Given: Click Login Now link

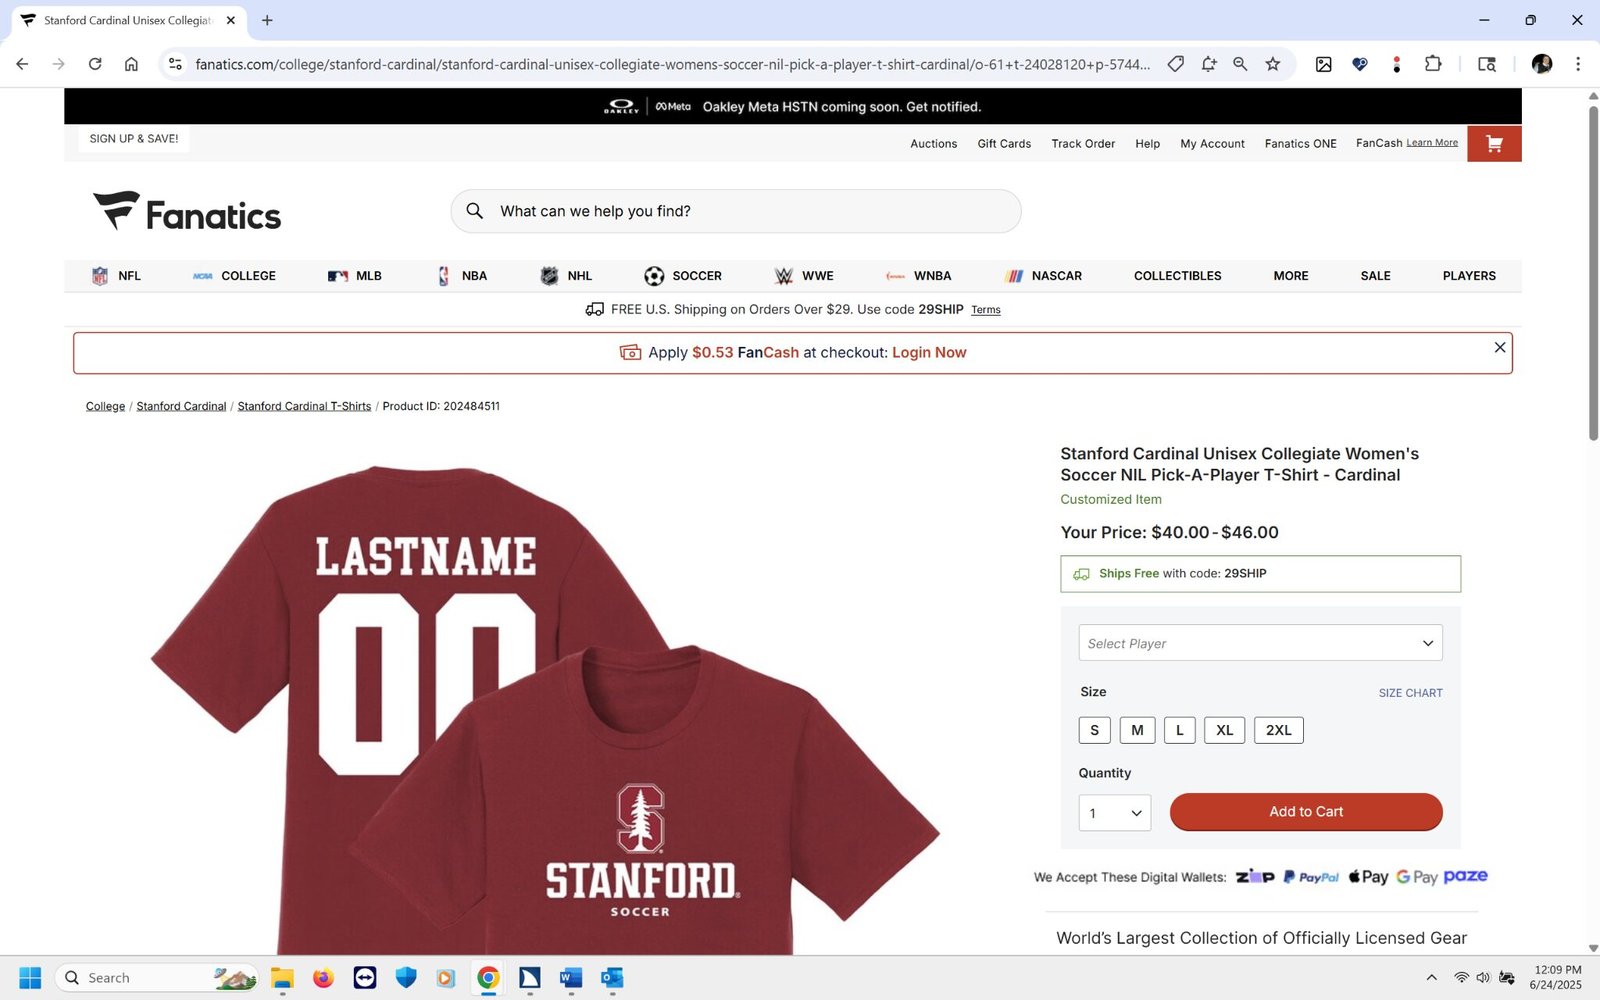Looking at the screenshot, I should (x=929, y=353).
